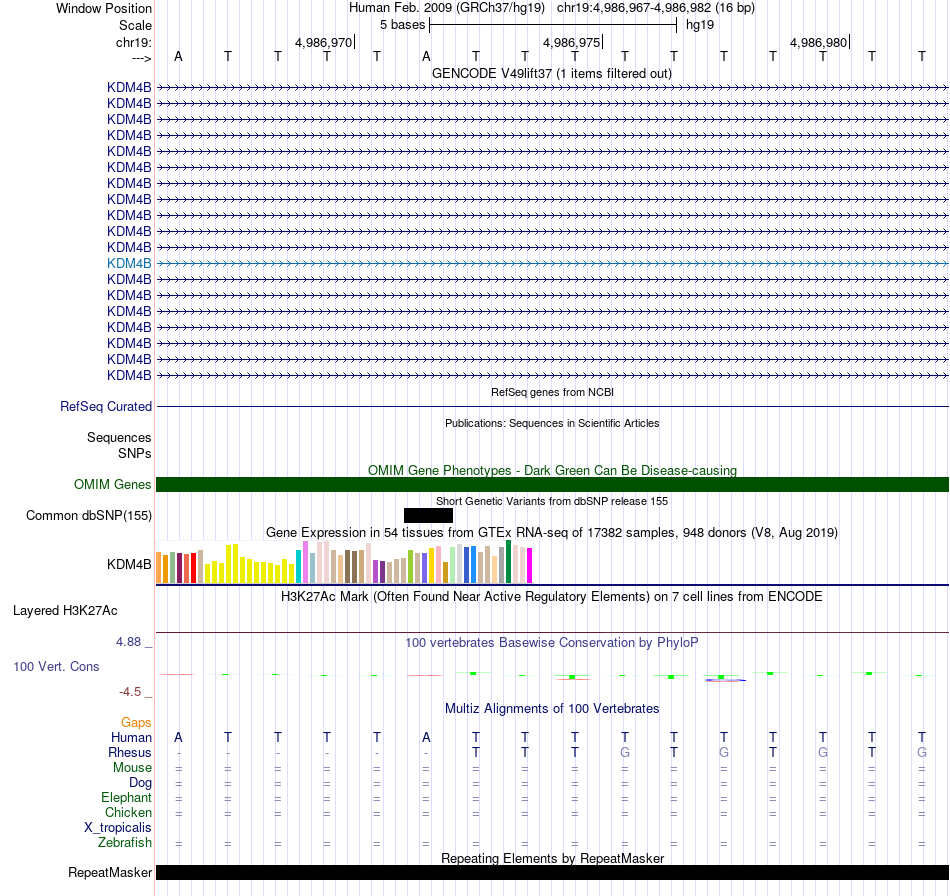Open '100 vertebrates Basewise Conservation by PhyloP' title
The image size is (950, 896).
coord(552,643)
